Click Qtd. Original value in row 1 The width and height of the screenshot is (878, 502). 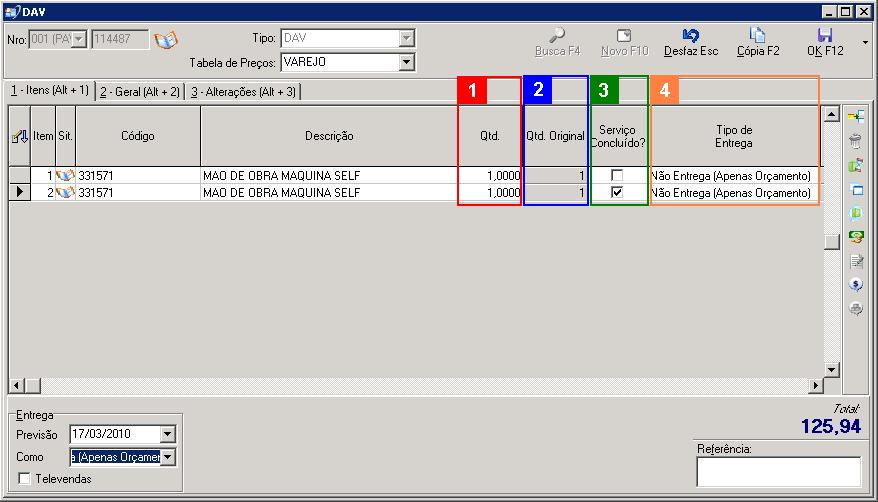(x=555, y=176)
